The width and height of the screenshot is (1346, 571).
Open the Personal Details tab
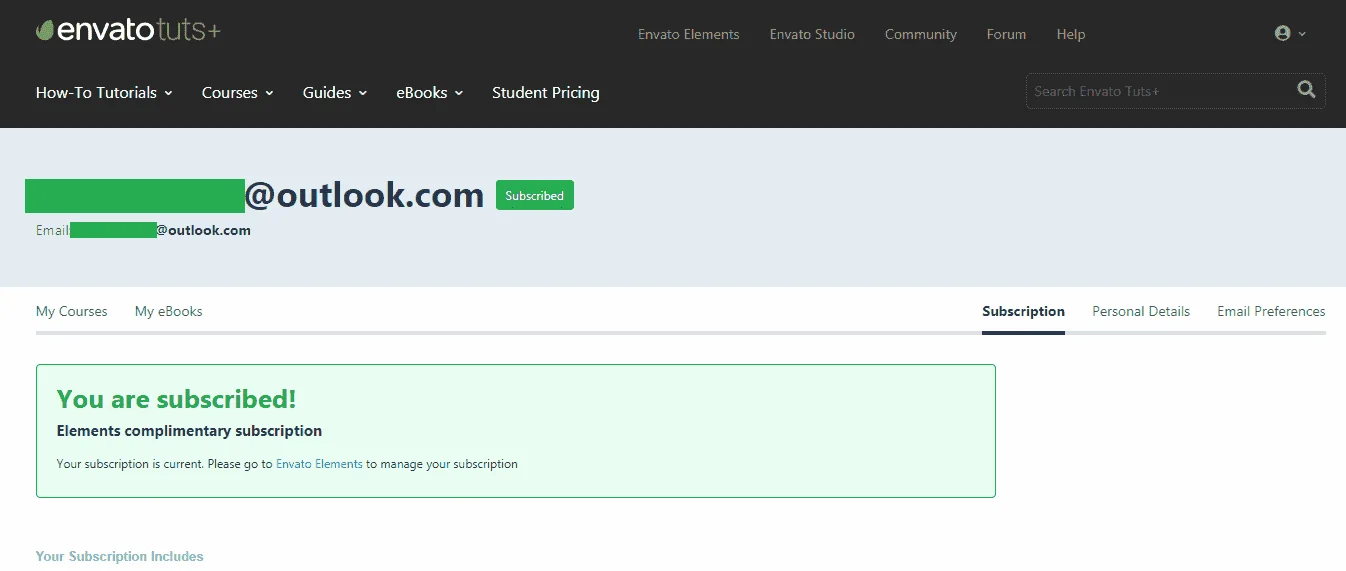tap(1141, 311)
